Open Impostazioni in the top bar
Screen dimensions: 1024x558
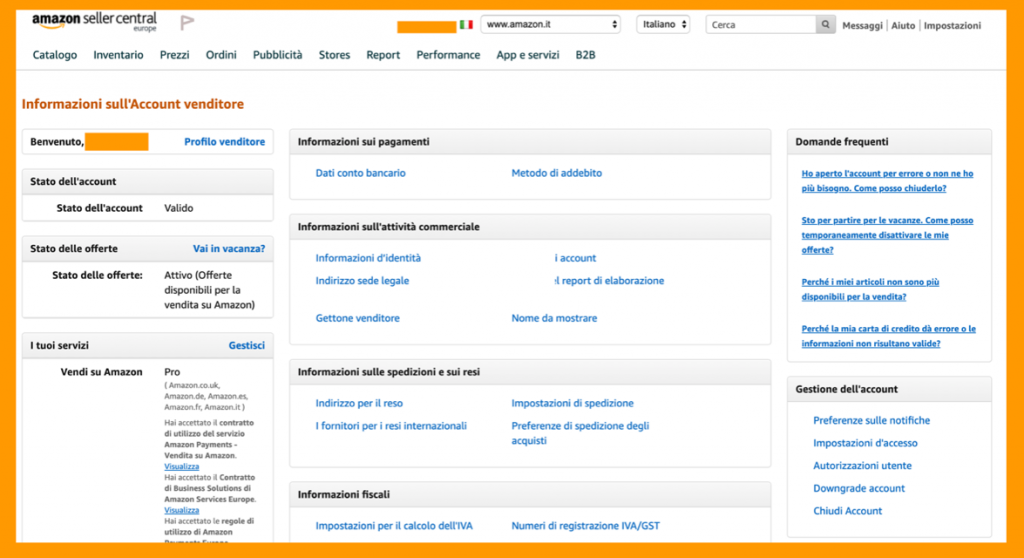pos(952,25)
